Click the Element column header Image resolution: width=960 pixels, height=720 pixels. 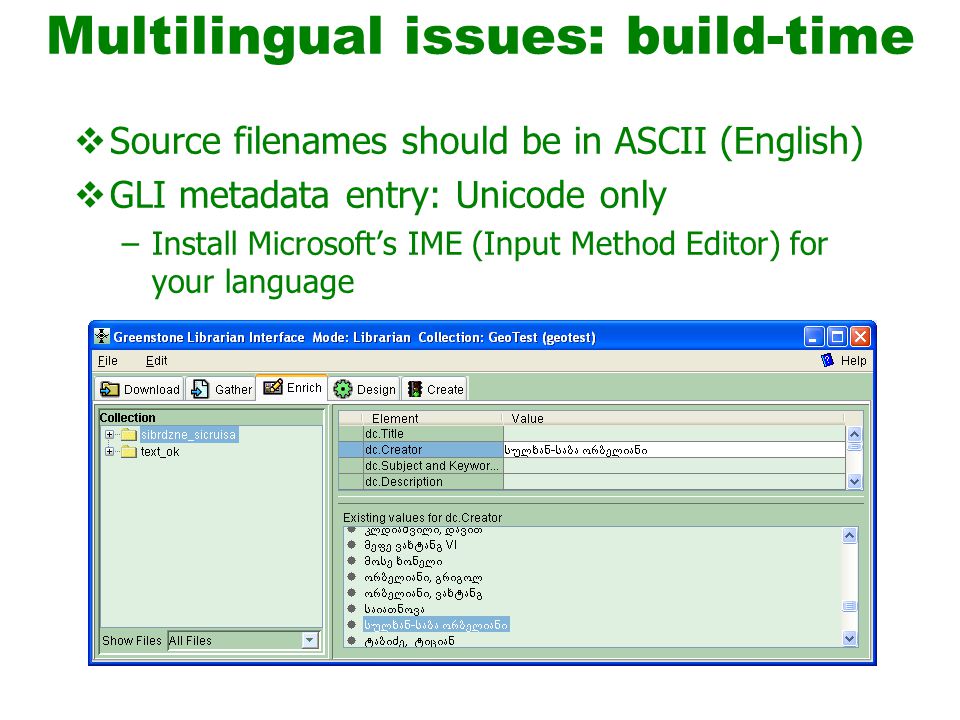(432, 418)
